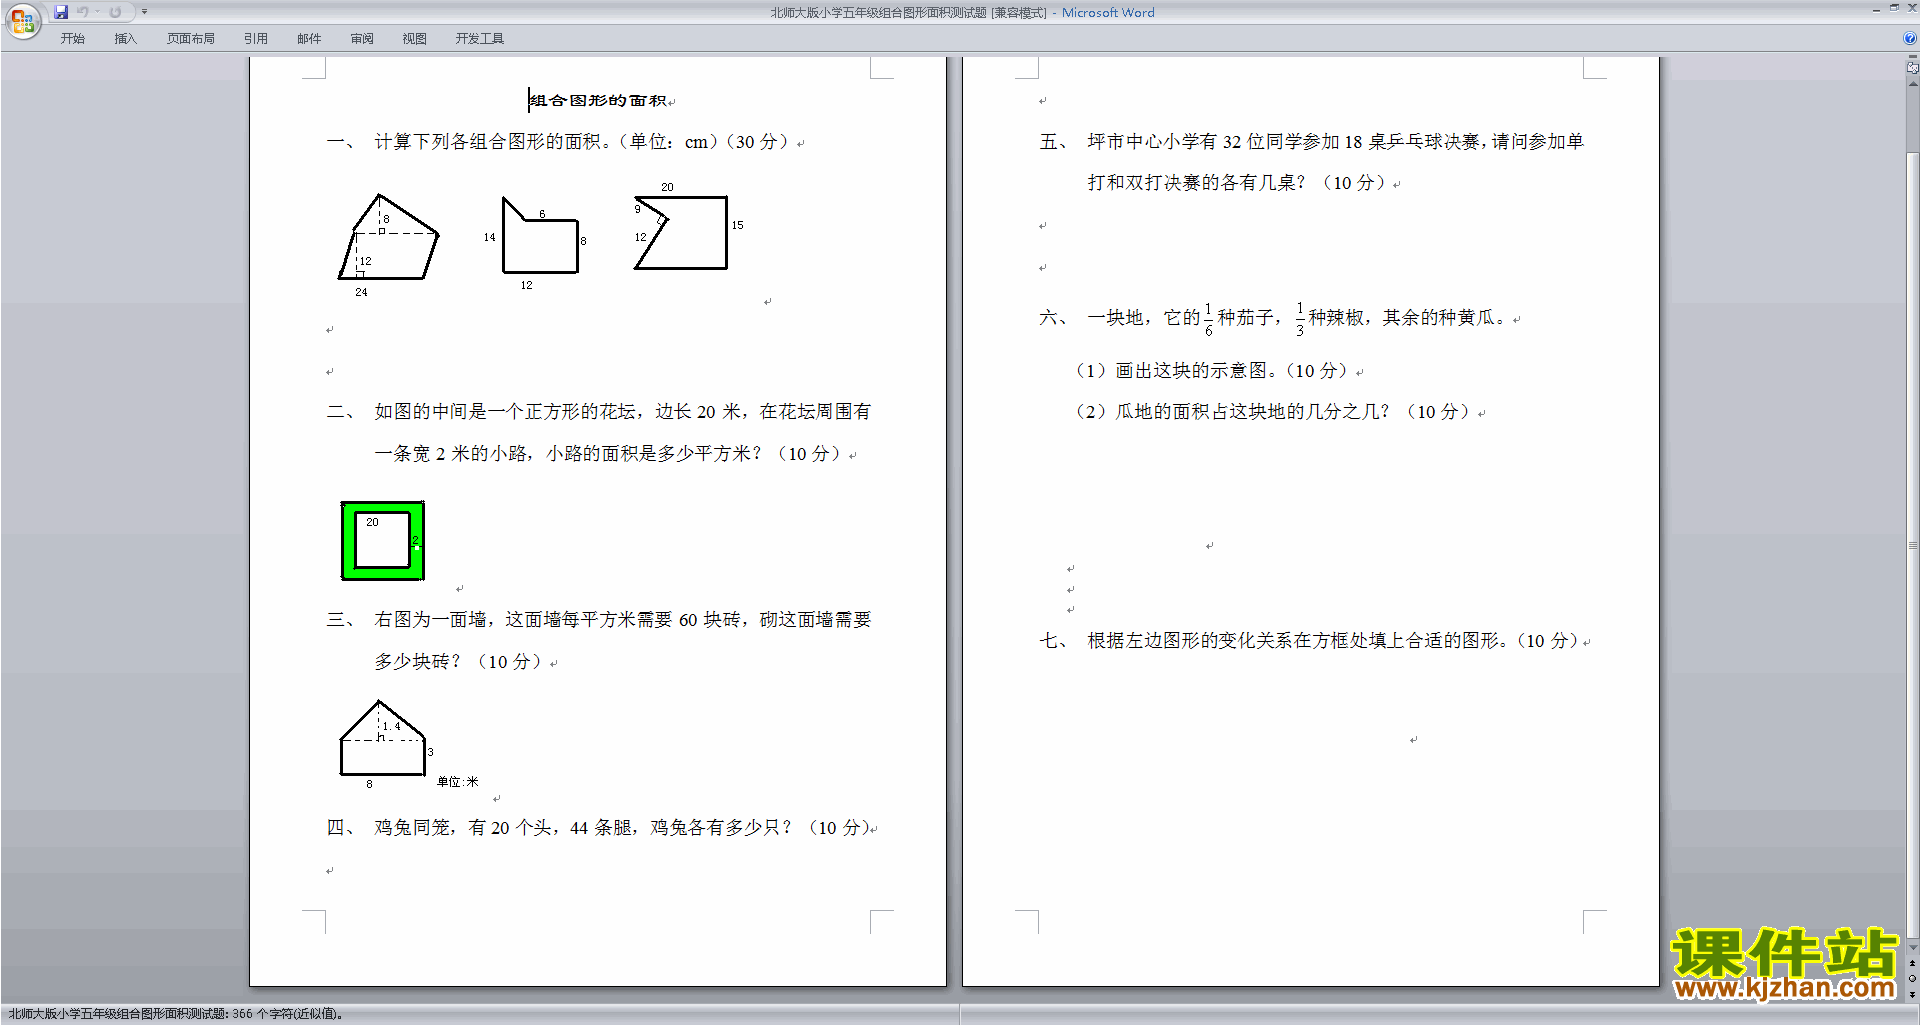Click the vertical scrollbar down arrow
1920x1025 pixels.
(1912, 947)
